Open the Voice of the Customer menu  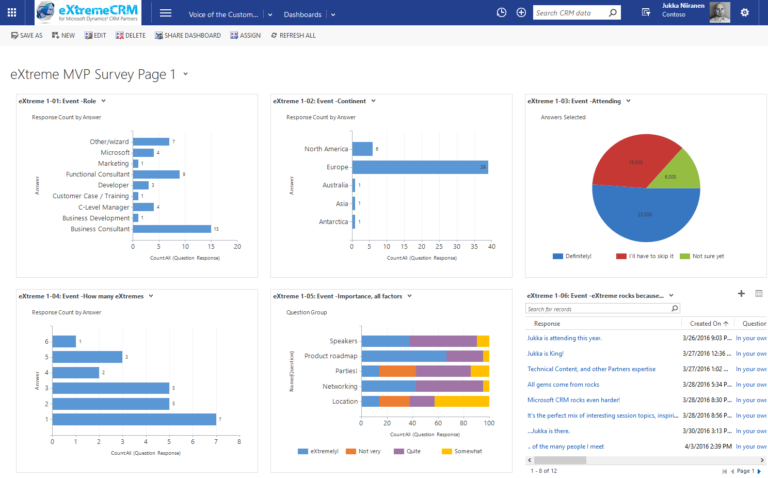(223, 15)
